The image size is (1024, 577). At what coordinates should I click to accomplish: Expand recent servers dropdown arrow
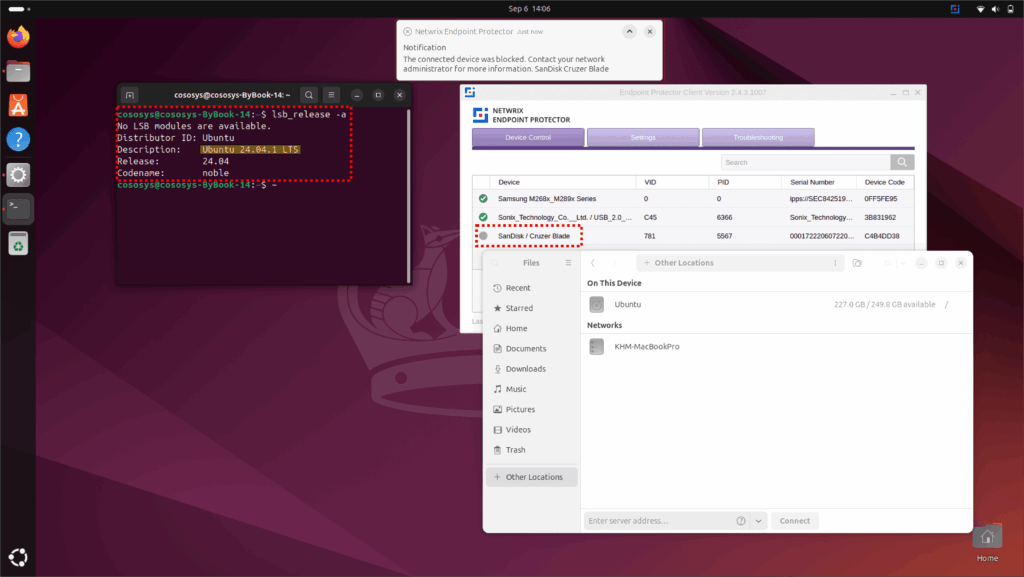click(x=758, y=521)
